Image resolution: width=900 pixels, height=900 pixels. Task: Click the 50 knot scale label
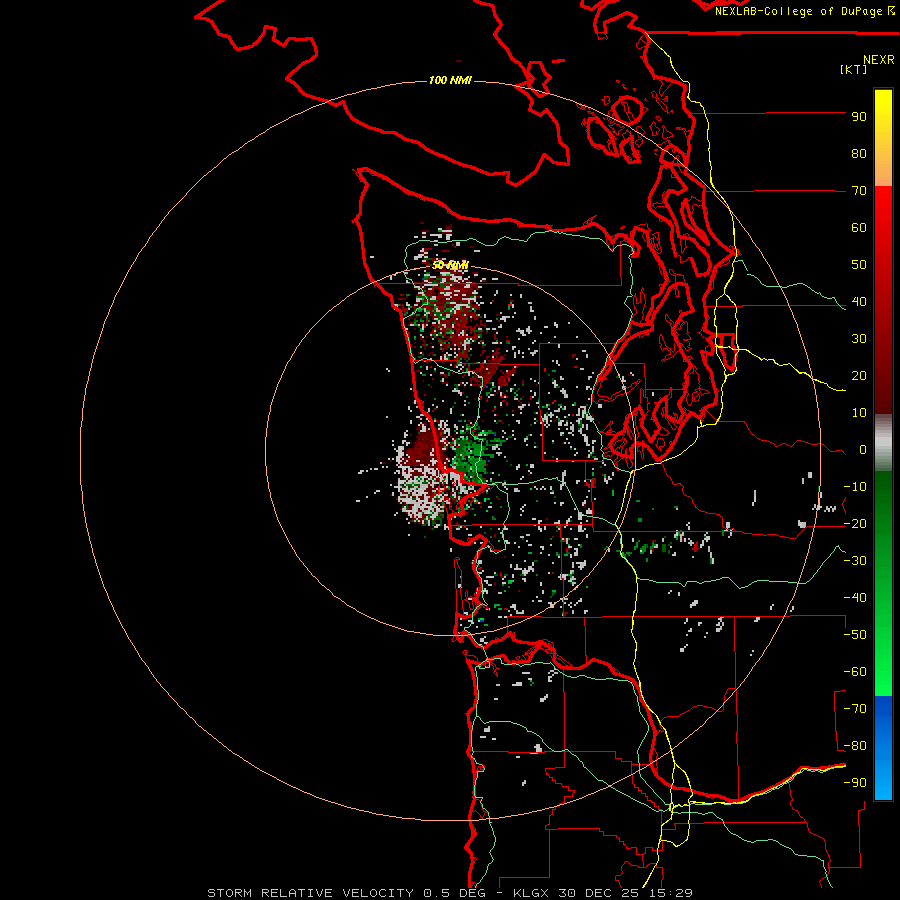pos(859,265)
